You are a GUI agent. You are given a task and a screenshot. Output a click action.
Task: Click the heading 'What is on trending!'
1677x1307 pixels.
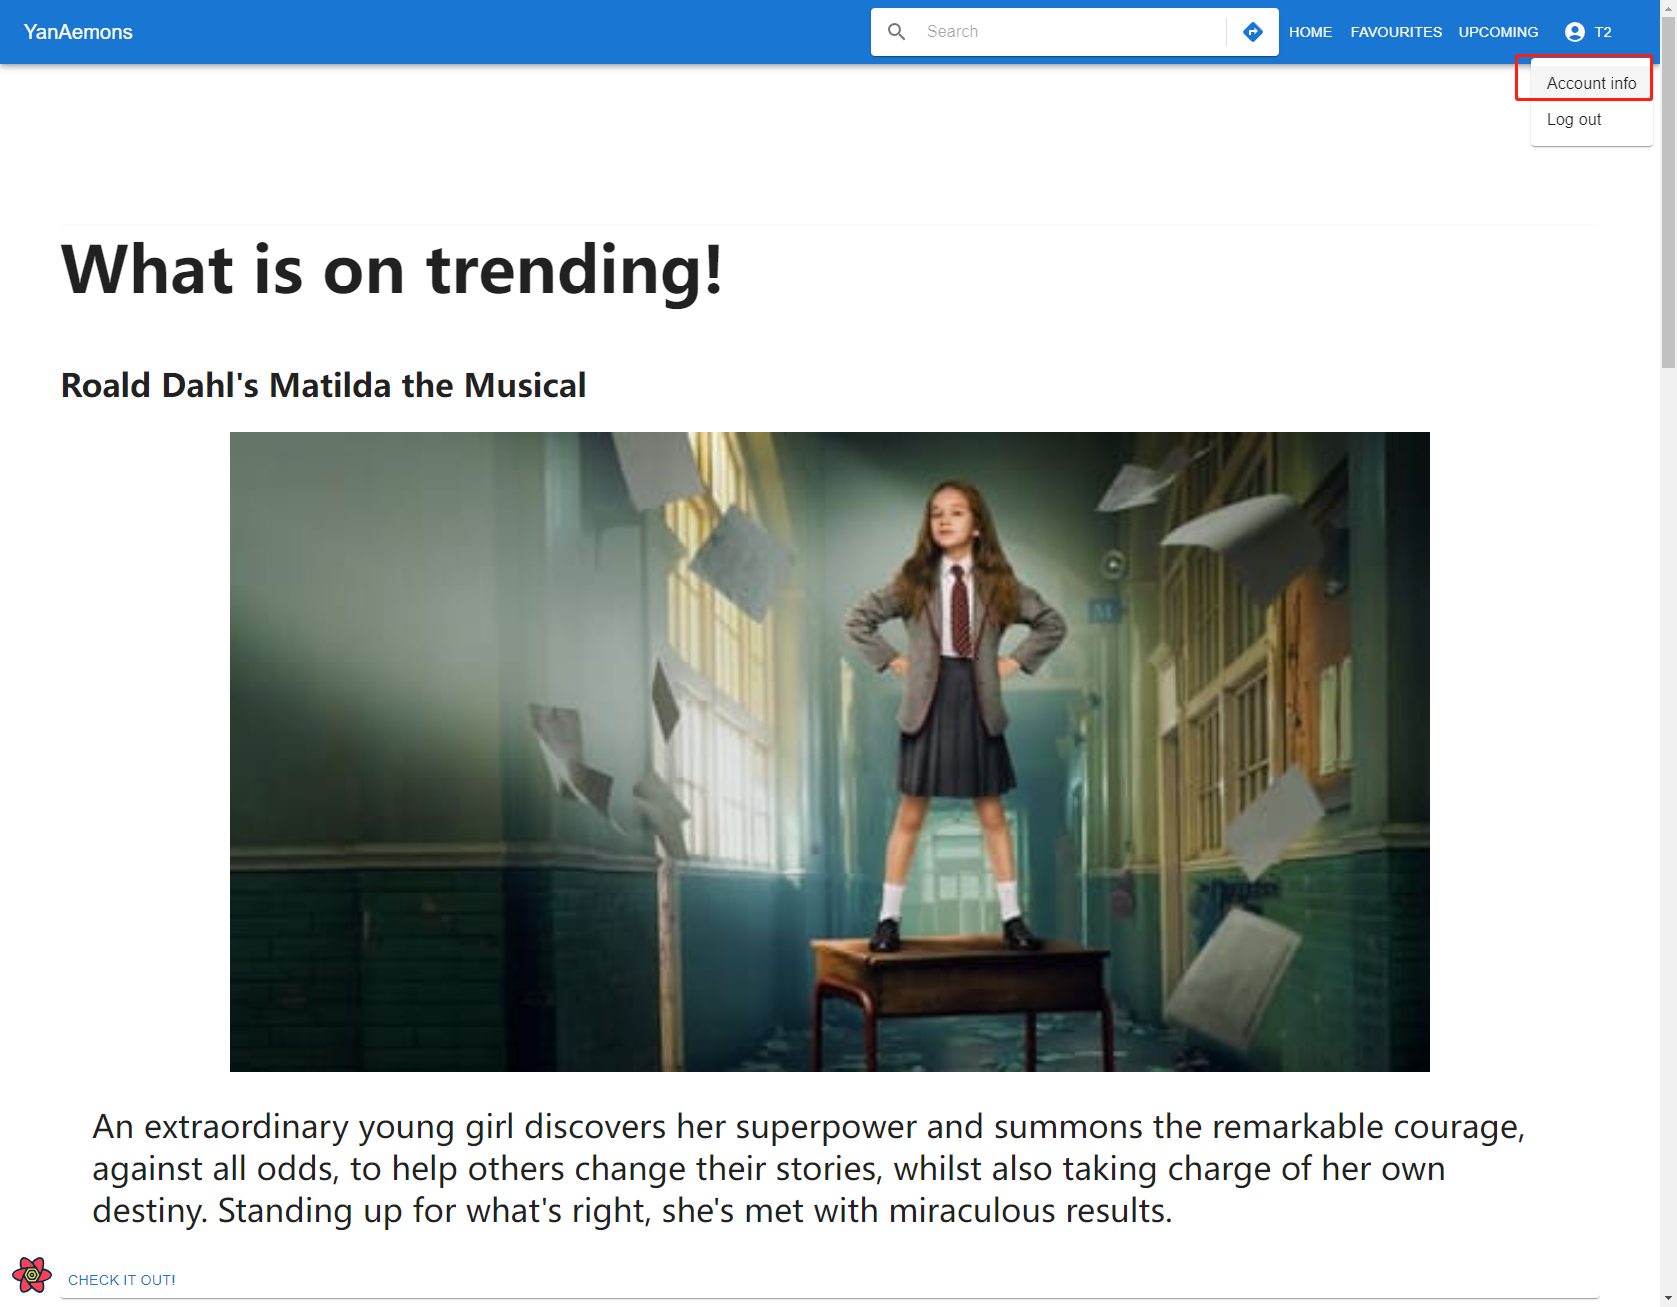[392, 270]
